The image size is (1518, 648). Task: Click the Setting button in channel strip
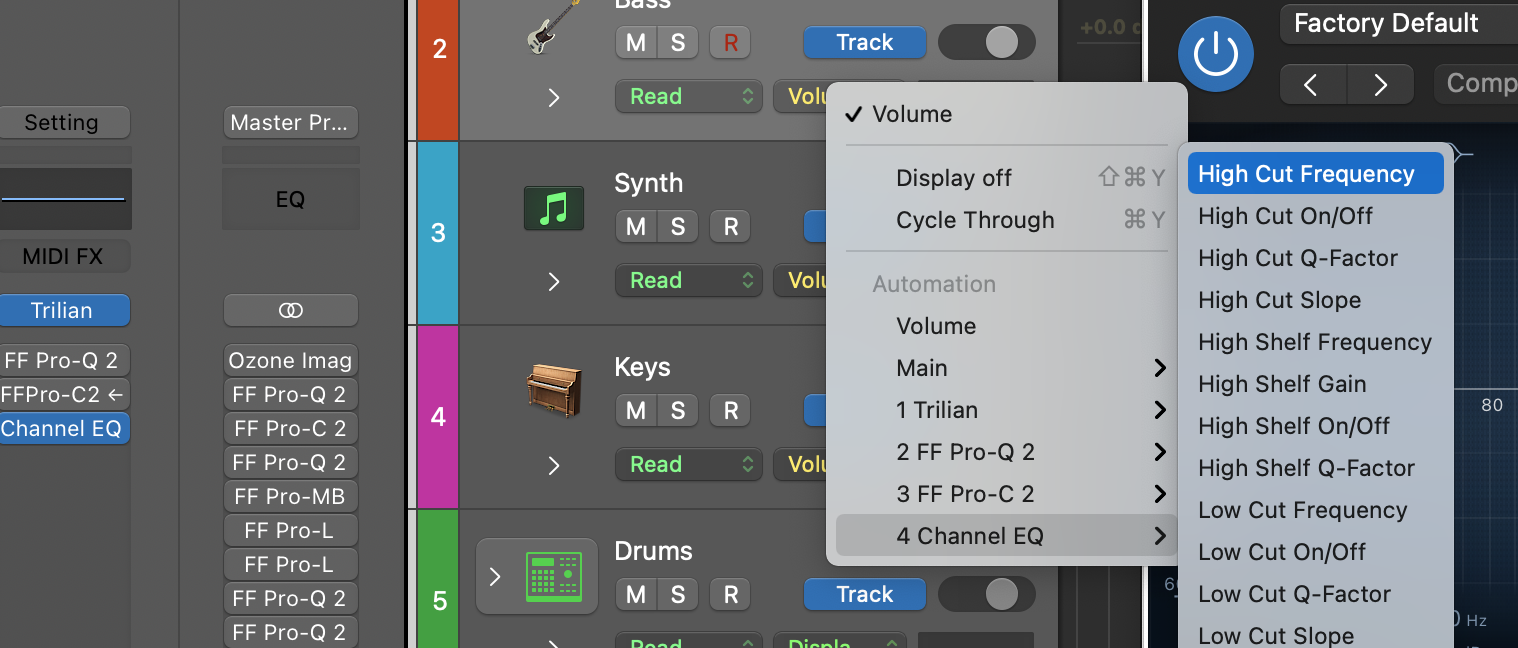62,123
